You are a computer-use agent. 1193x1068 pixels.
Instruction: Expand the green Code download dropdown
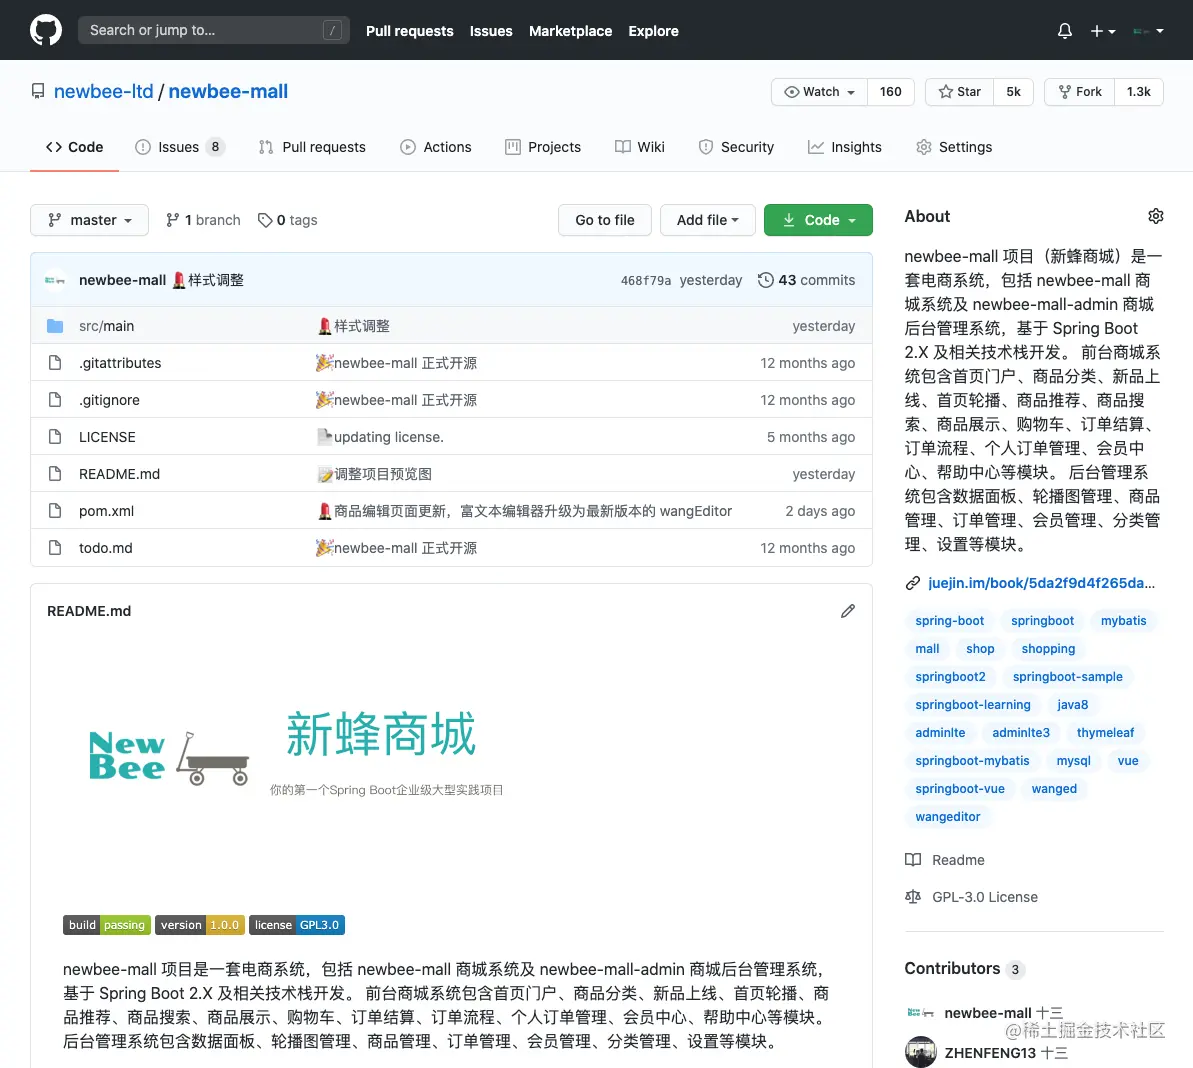coord(818,220)
